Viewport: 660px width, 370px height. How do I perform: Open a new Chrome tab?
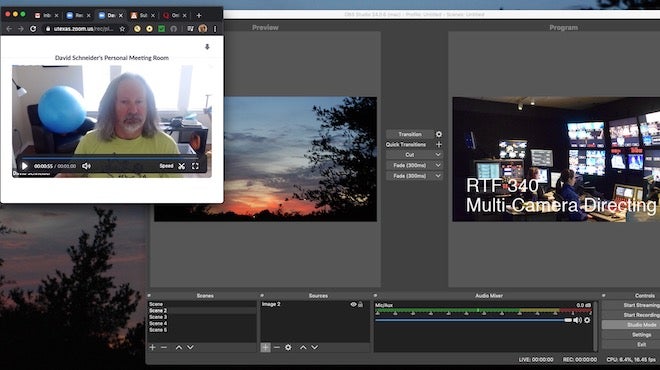(x=199, y=15)
